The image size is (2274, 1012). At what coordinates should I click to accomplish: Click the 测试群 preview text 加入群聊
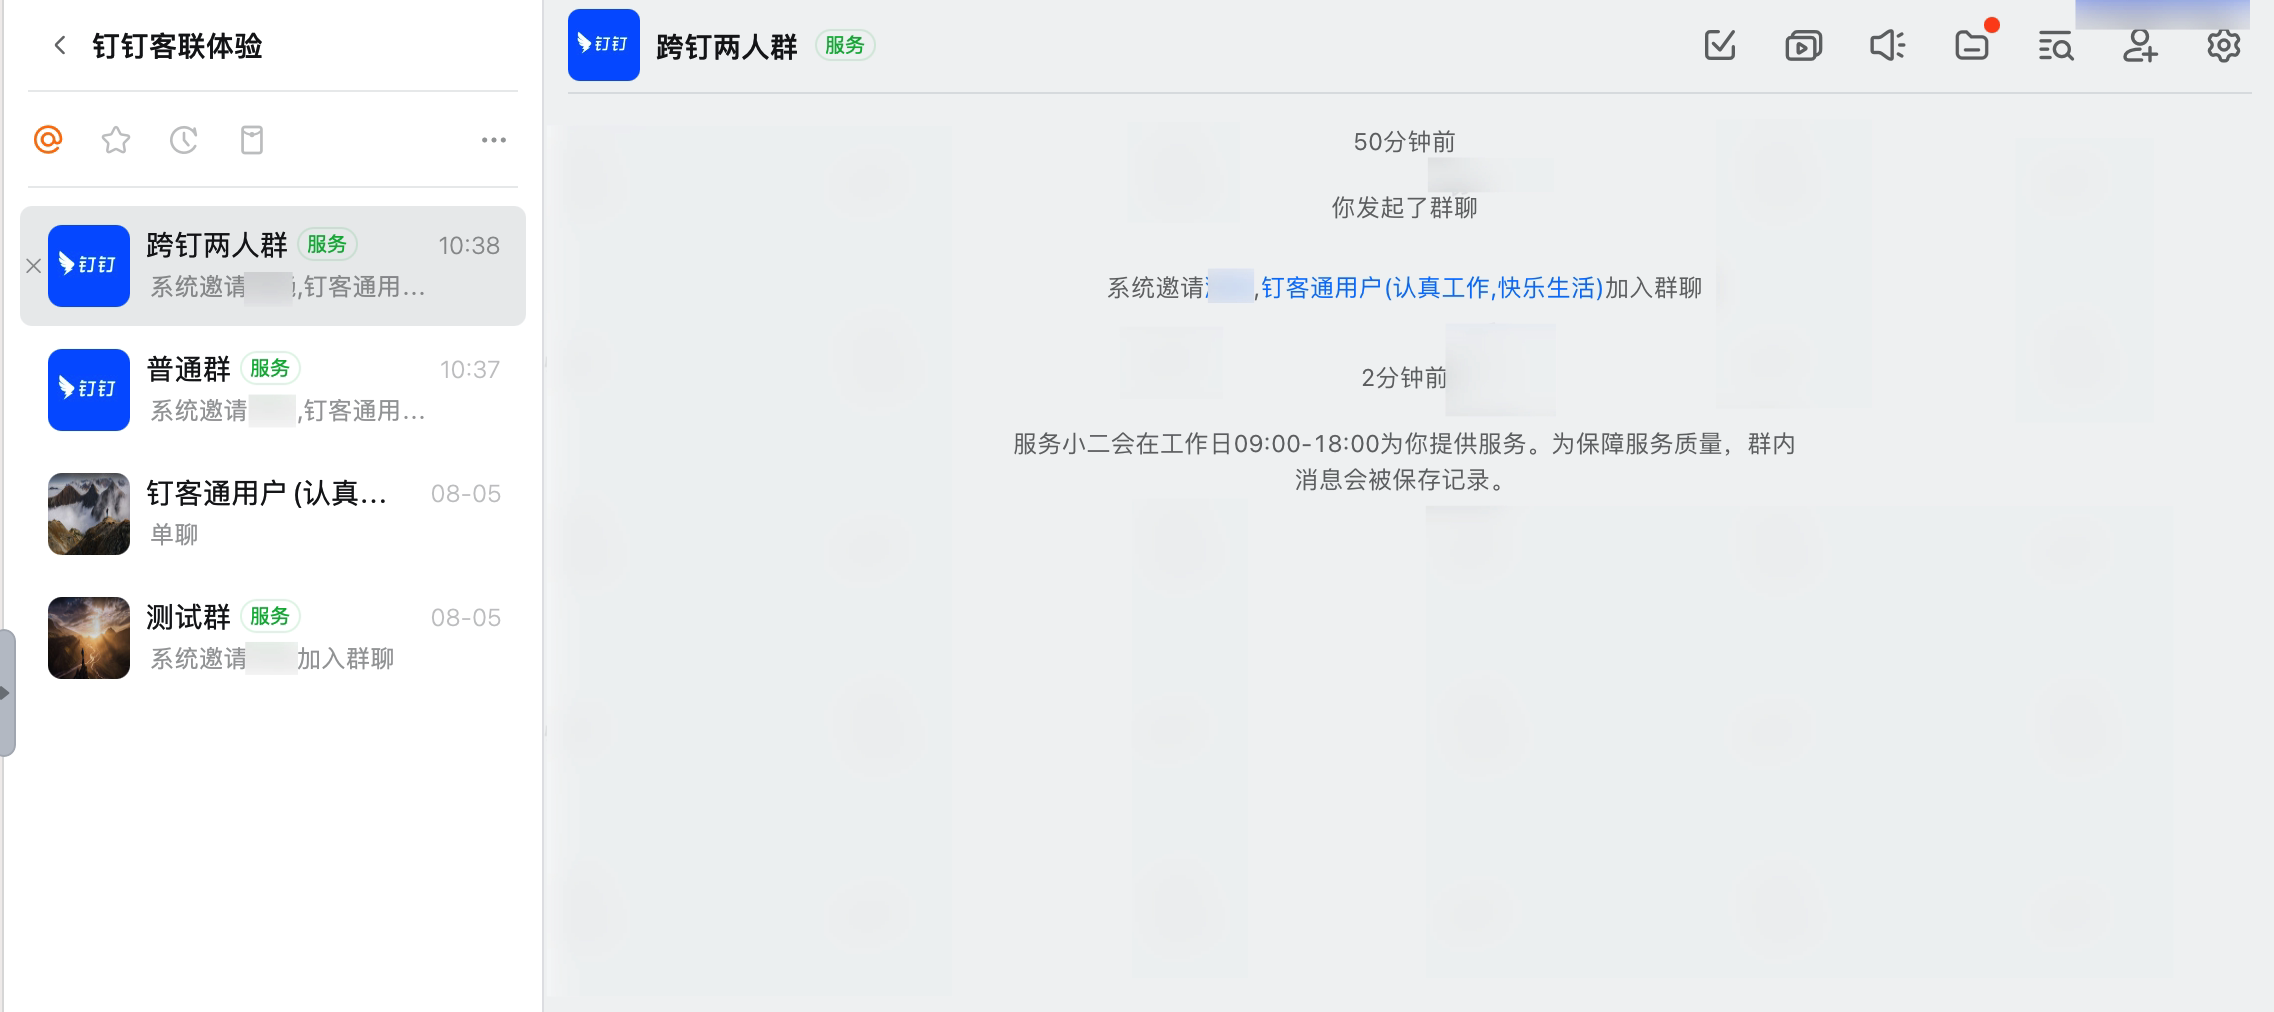click(345, 659)
